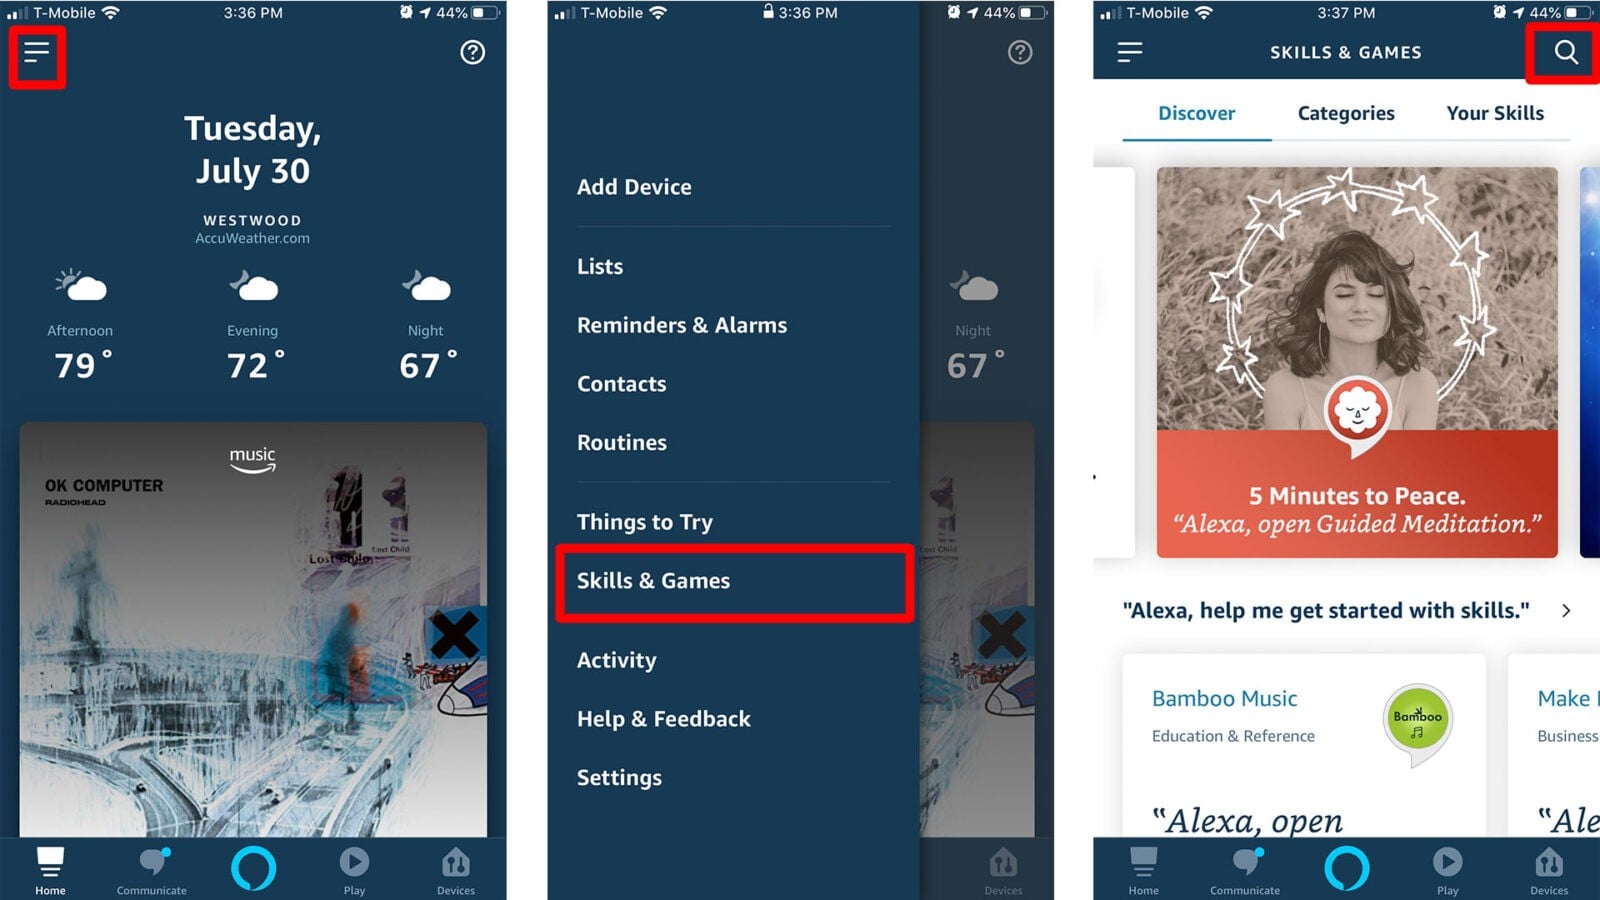Switch to the Categories tab
Viewport: 1600px width, 900px height.
[1346, 113]
